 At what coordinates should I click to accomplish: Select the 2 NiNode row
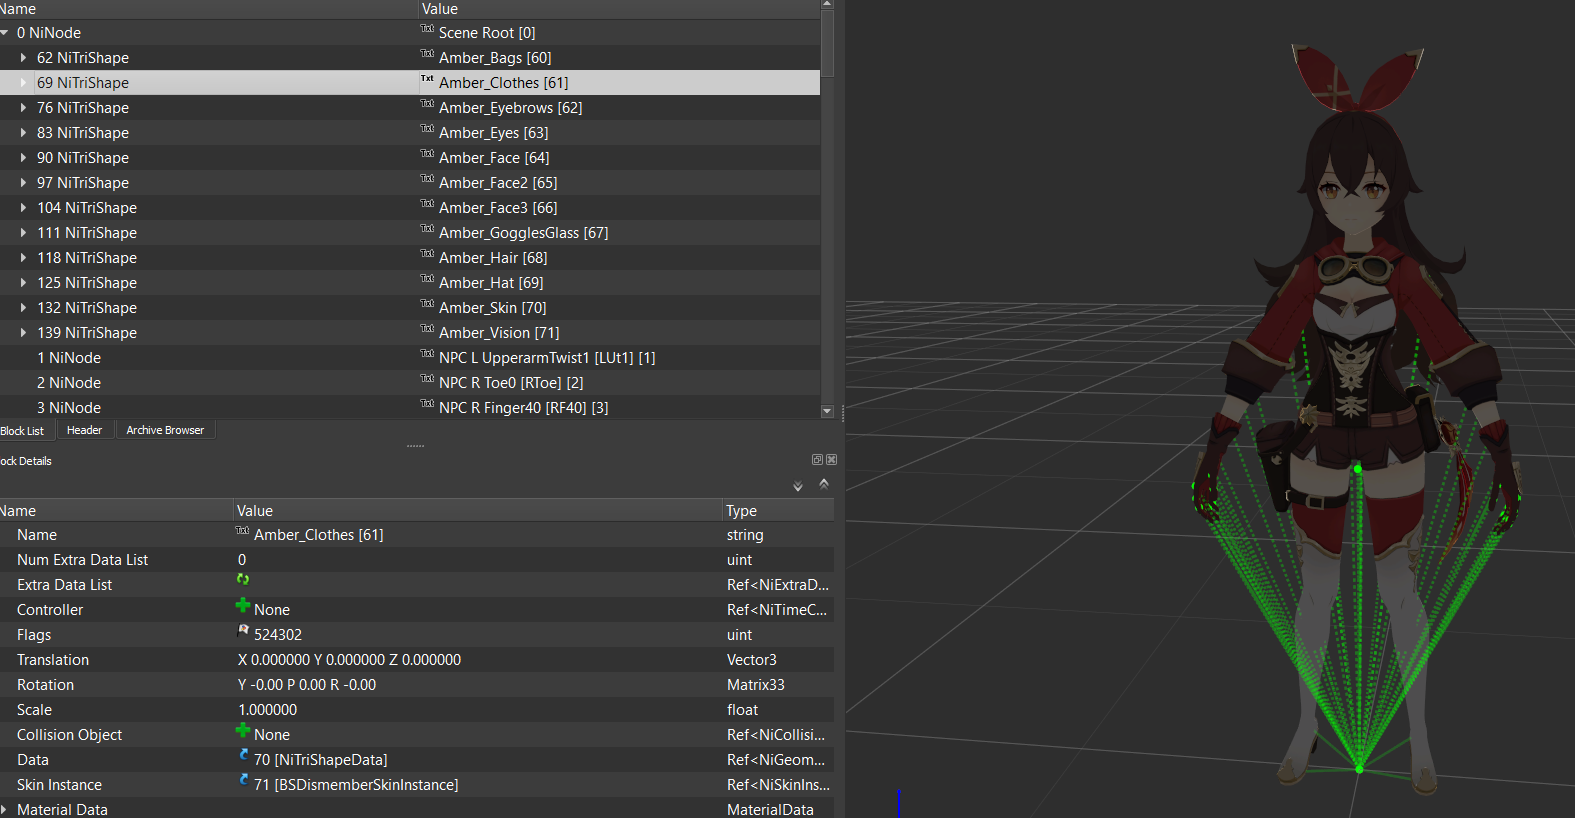point(410,383)
